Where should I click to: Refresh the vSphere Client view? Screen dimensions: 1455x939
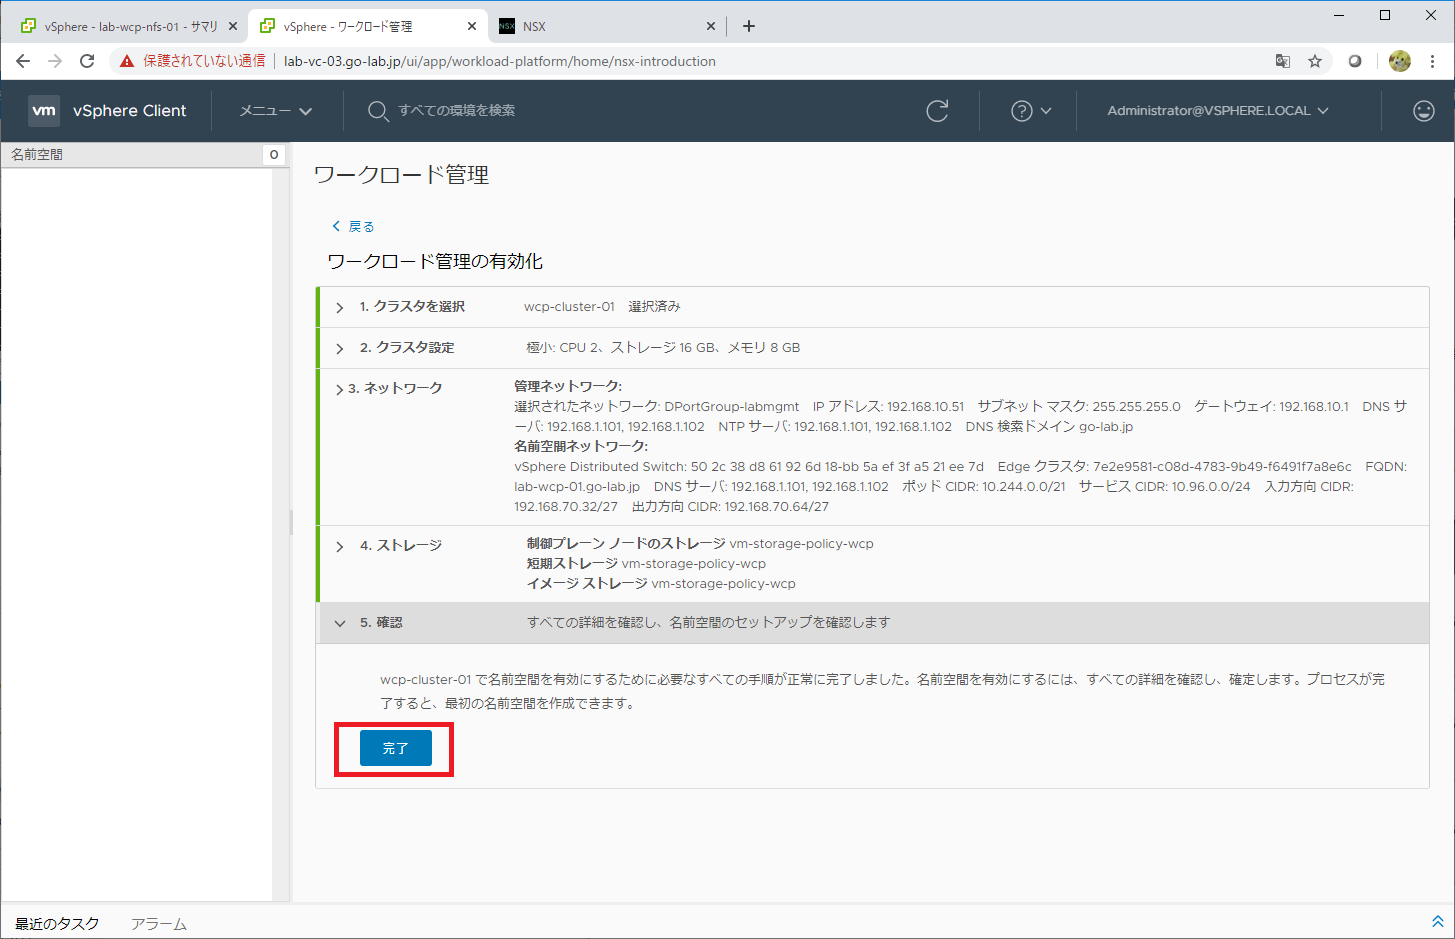pos(937,111)
